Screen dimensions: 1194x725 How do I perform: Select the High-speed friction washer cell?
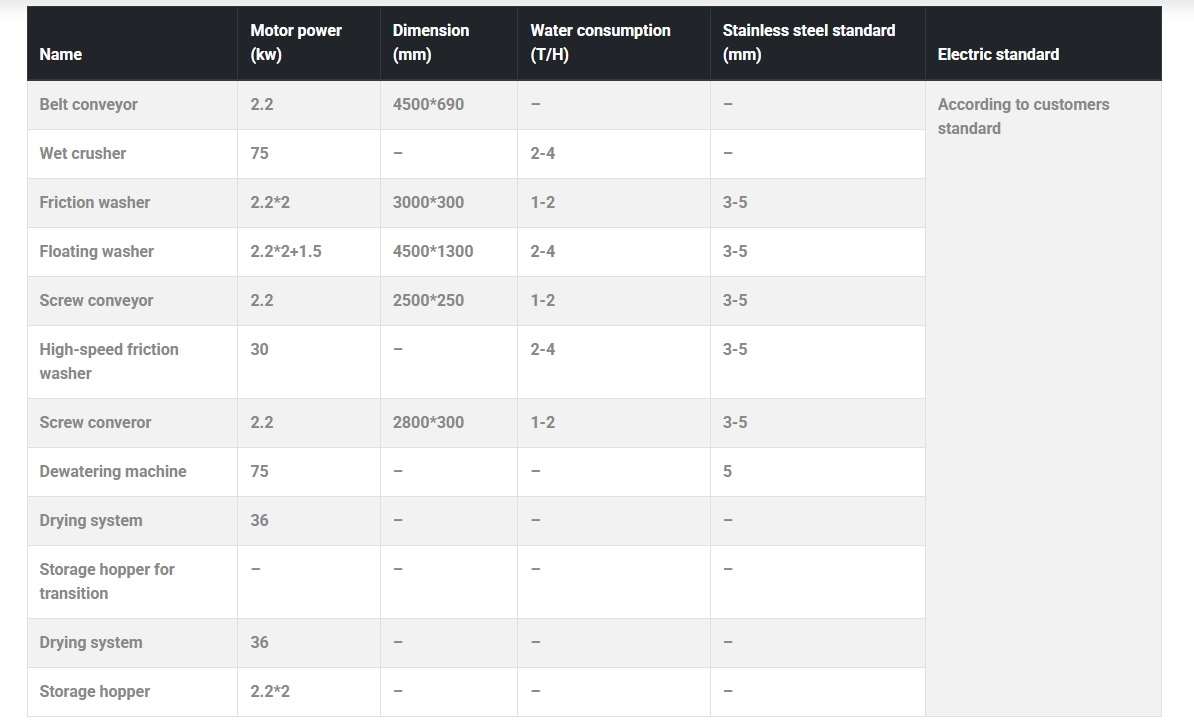(109, 361)
